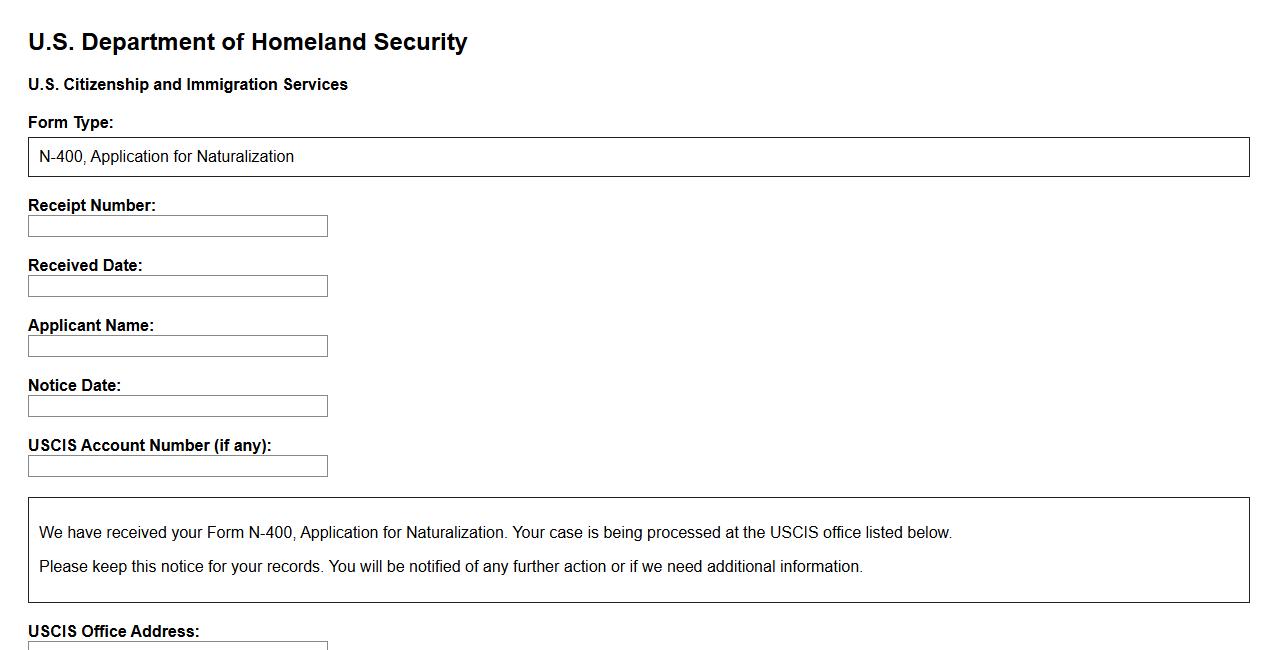The height and width of the screenshot is (650, 1278).
Task: Click the "Form Type:" label
Action: click(71, 123)
